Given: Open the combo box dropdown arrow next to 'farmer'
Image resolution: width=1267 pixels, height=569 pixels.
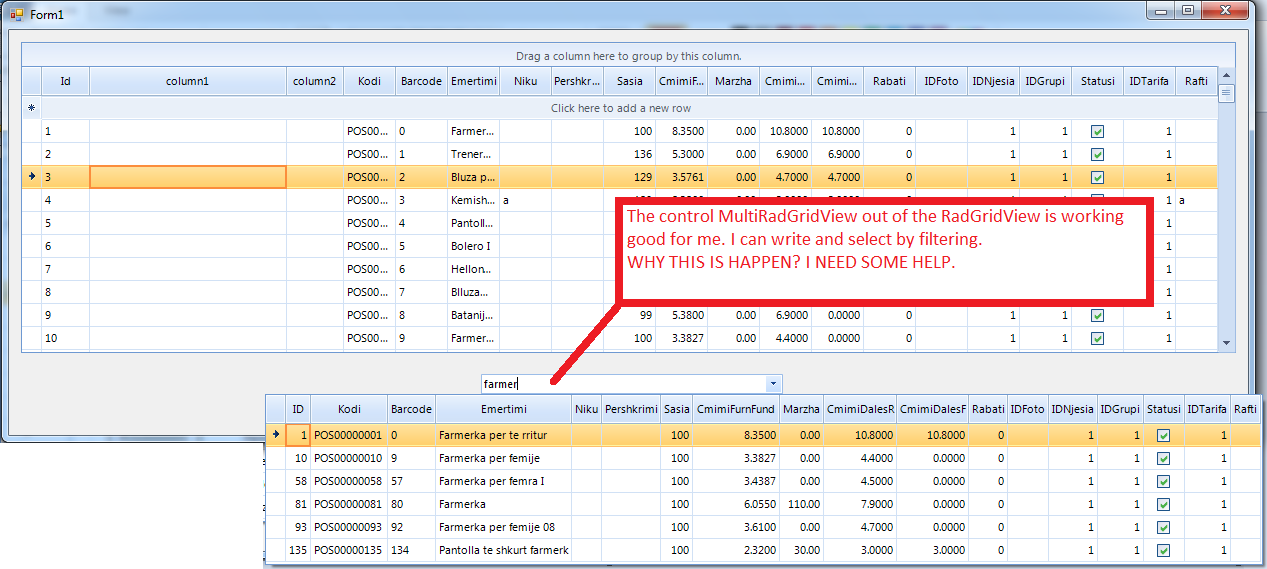Looking at the screenshot, I should point(772,383).
